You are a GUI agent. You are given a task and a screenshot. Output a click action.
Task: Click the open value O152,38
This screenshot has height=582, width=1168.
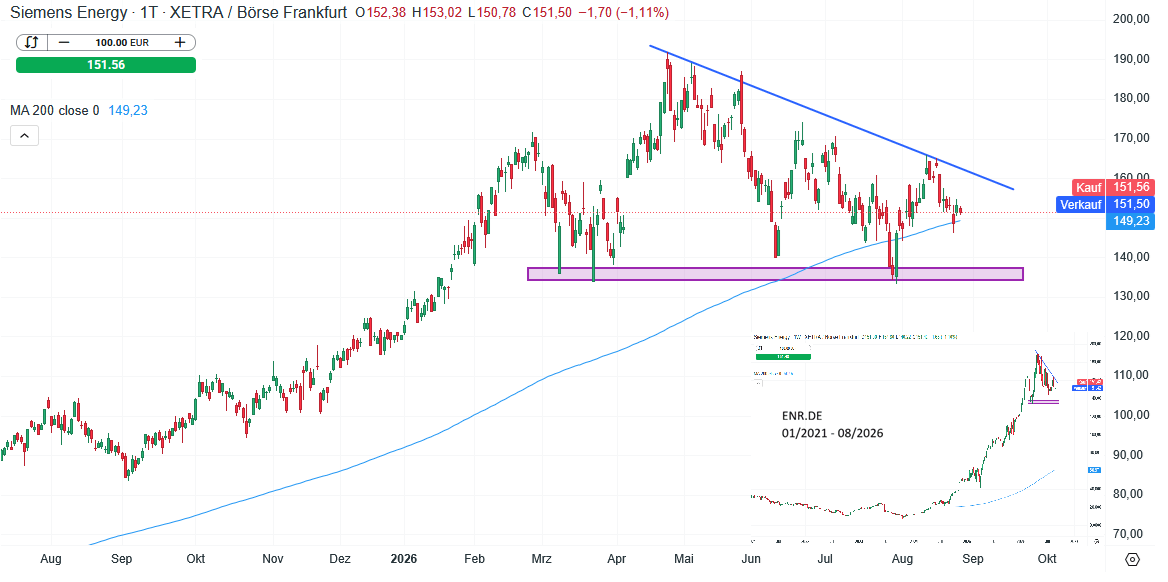pos(381,13)
